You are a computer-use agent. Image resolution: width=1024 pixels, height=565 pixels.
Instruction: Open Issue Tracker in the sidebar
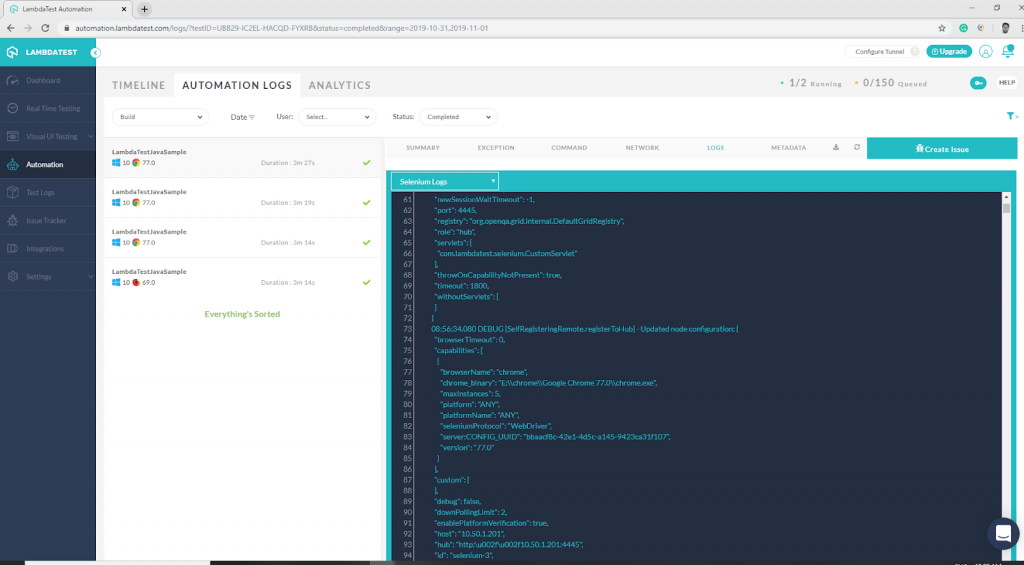46,220
